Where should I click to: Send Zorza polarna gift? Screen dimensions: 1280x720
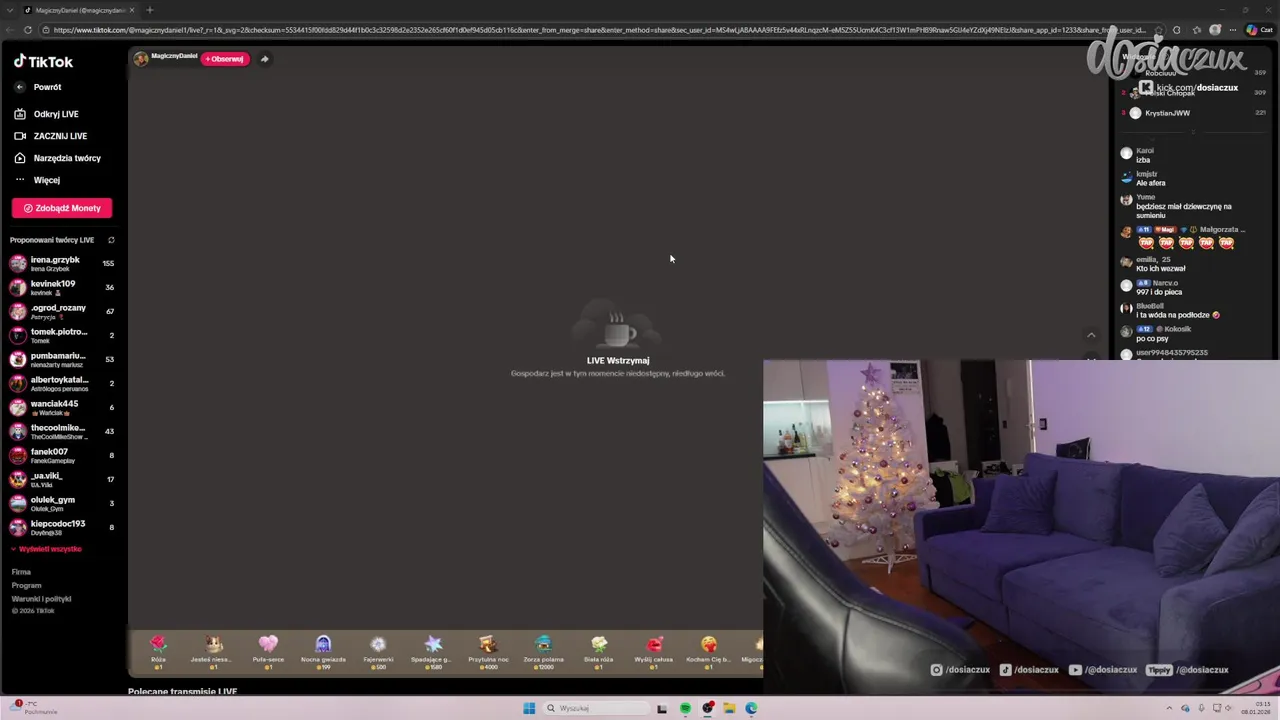pyautogui.click(x=543, y=652)
